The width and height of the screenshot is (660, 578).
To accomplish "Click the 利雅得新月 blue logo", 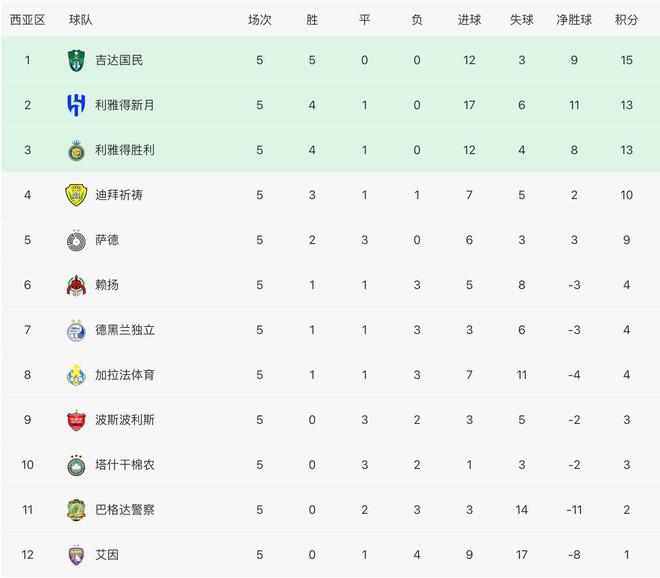I will coord(76,105).
